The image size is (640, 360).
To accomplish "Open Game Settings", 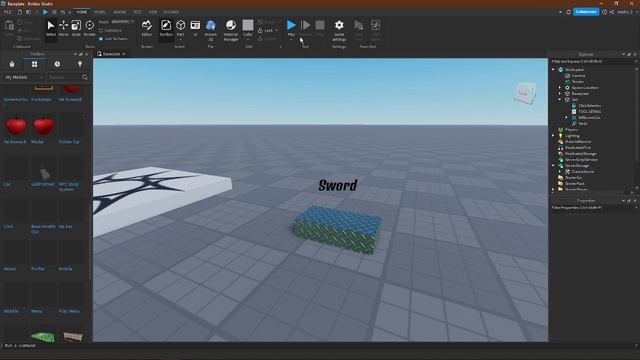I will (339, 30).
